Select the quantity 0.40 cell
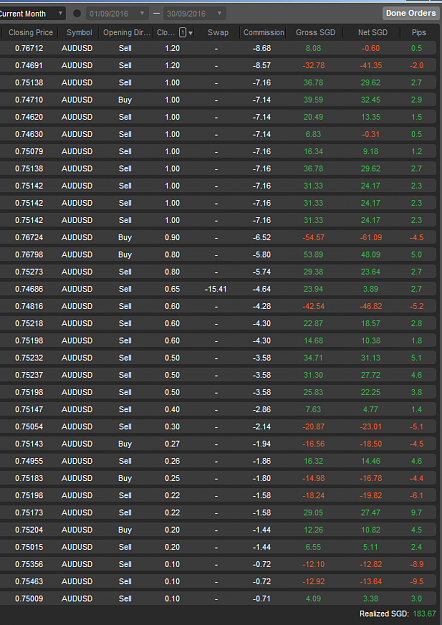Viewport: 442px width, 625px height. (x=172, y=409)
